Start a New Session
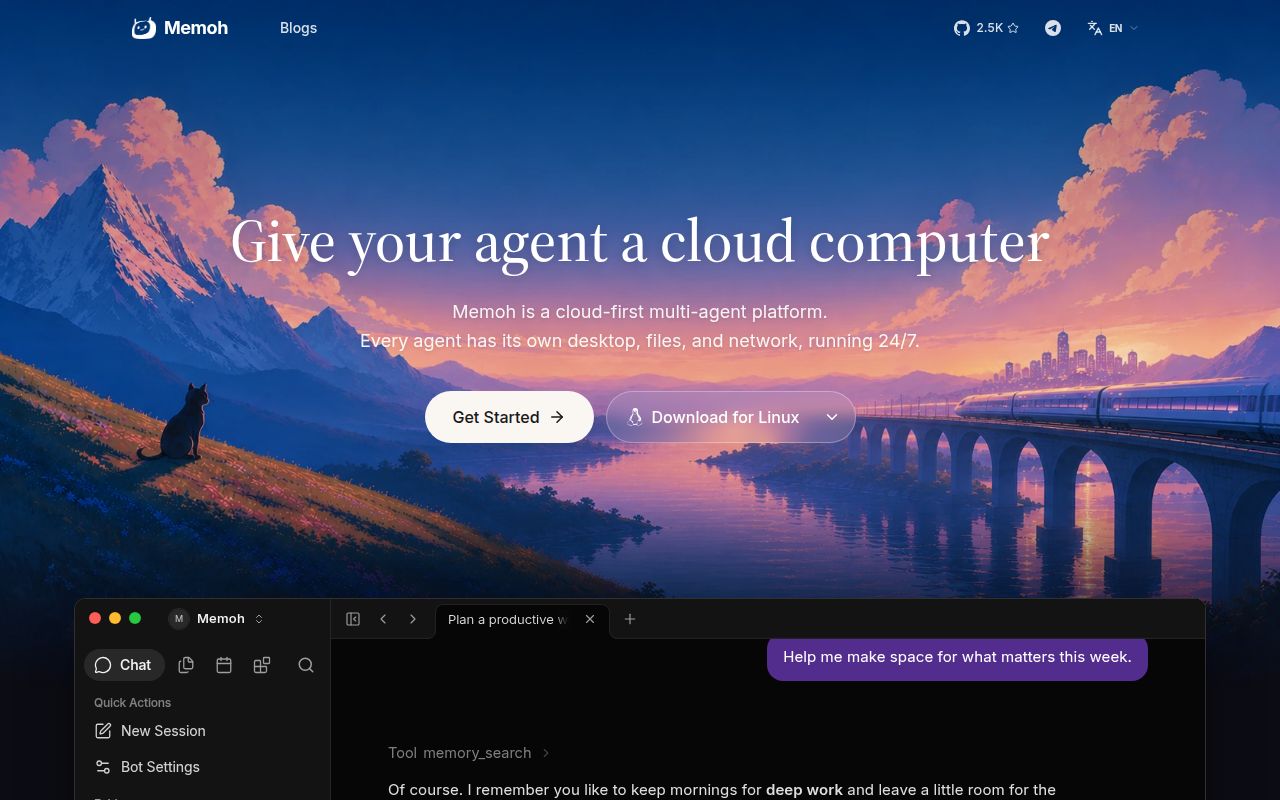Image resolution: width=1280 pixels, height=800 pixels. [x=202, y=731]
